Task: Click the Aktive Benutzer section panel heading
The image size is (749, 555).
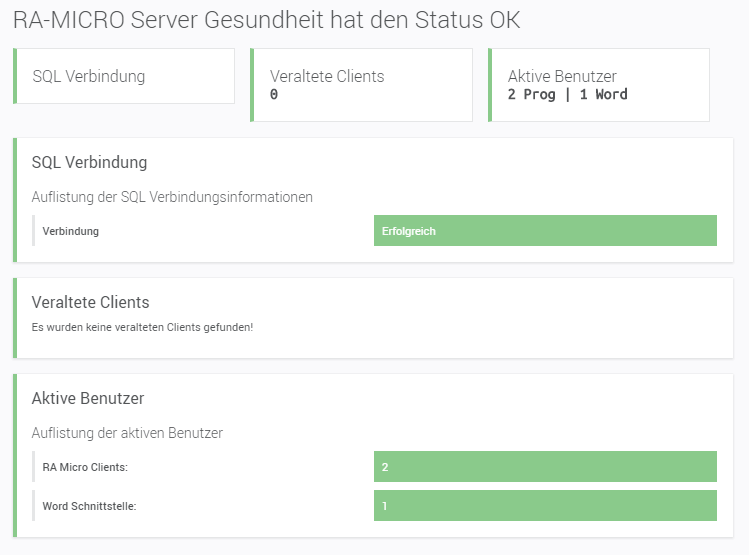Action: point(88,398)
